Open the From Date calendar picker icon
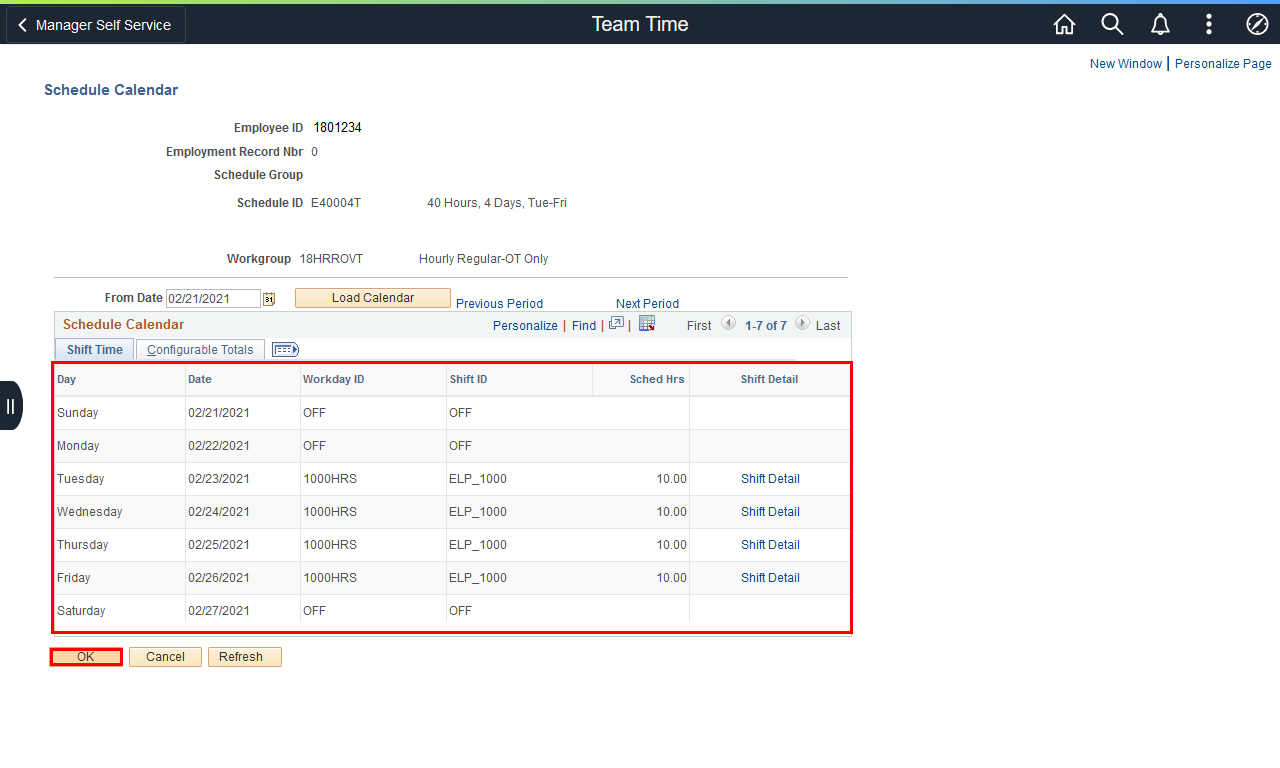This screenshot has height=768, width=1280. click(x=269, y=298)
